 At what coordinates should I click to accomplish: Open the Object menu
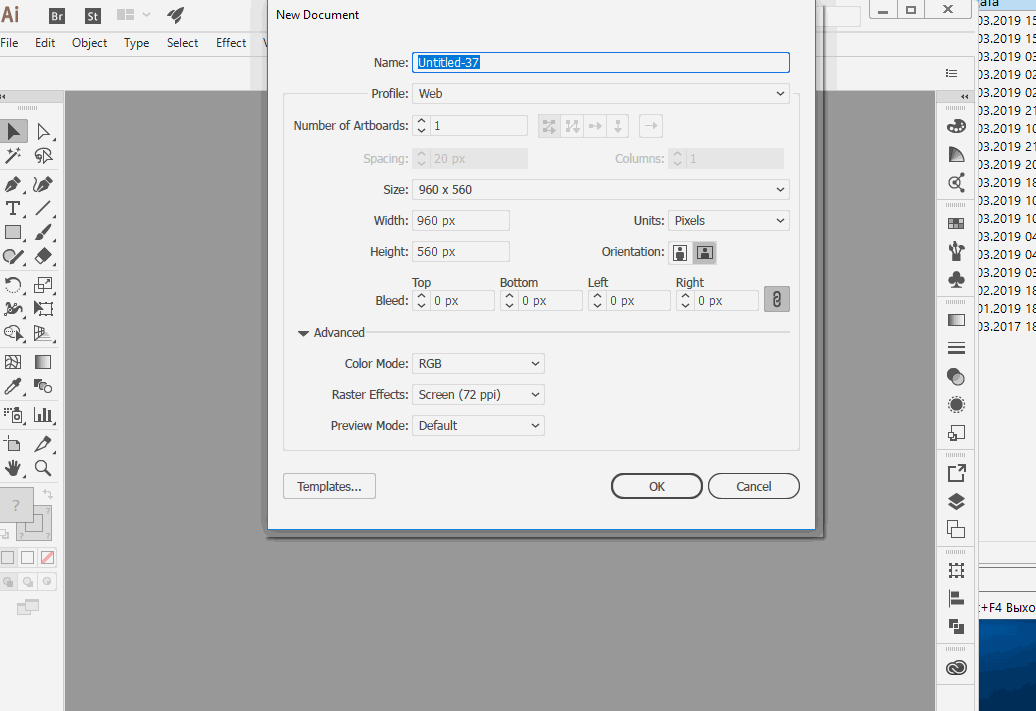coord(89,43)
